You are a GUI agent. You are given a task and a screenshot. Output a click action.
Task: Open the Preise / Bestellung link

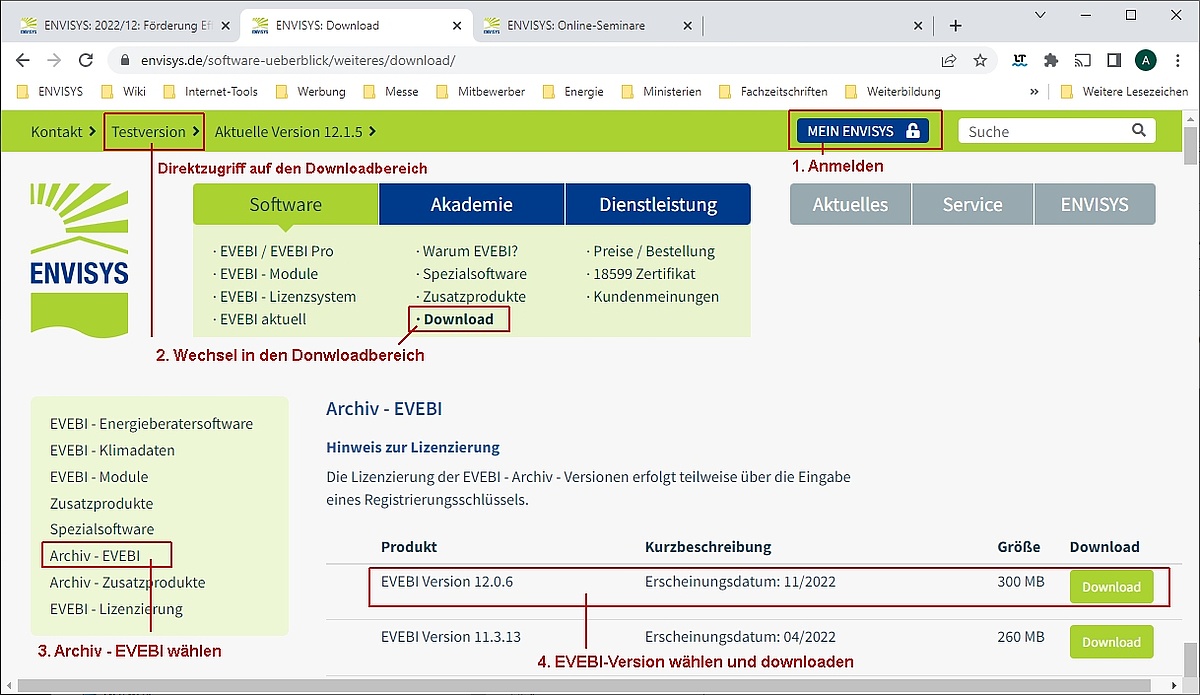[x=654, y=251]
